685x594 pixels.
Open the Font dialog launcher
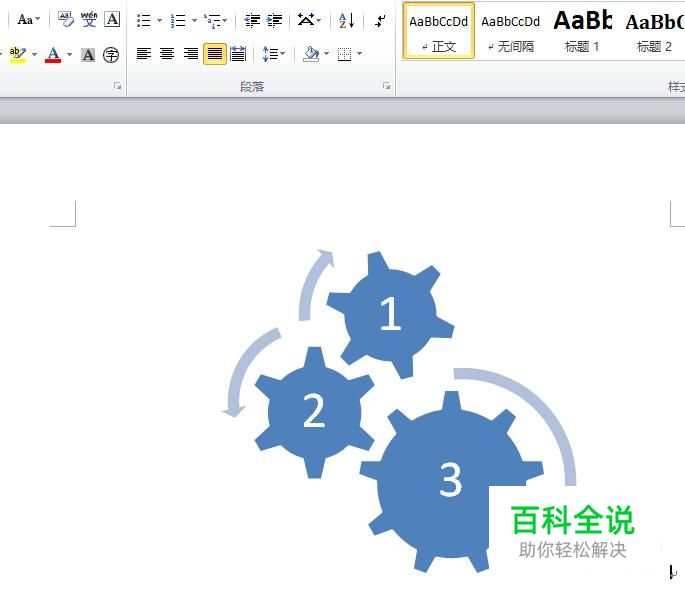pyautogui.click(x=118, y=86)
